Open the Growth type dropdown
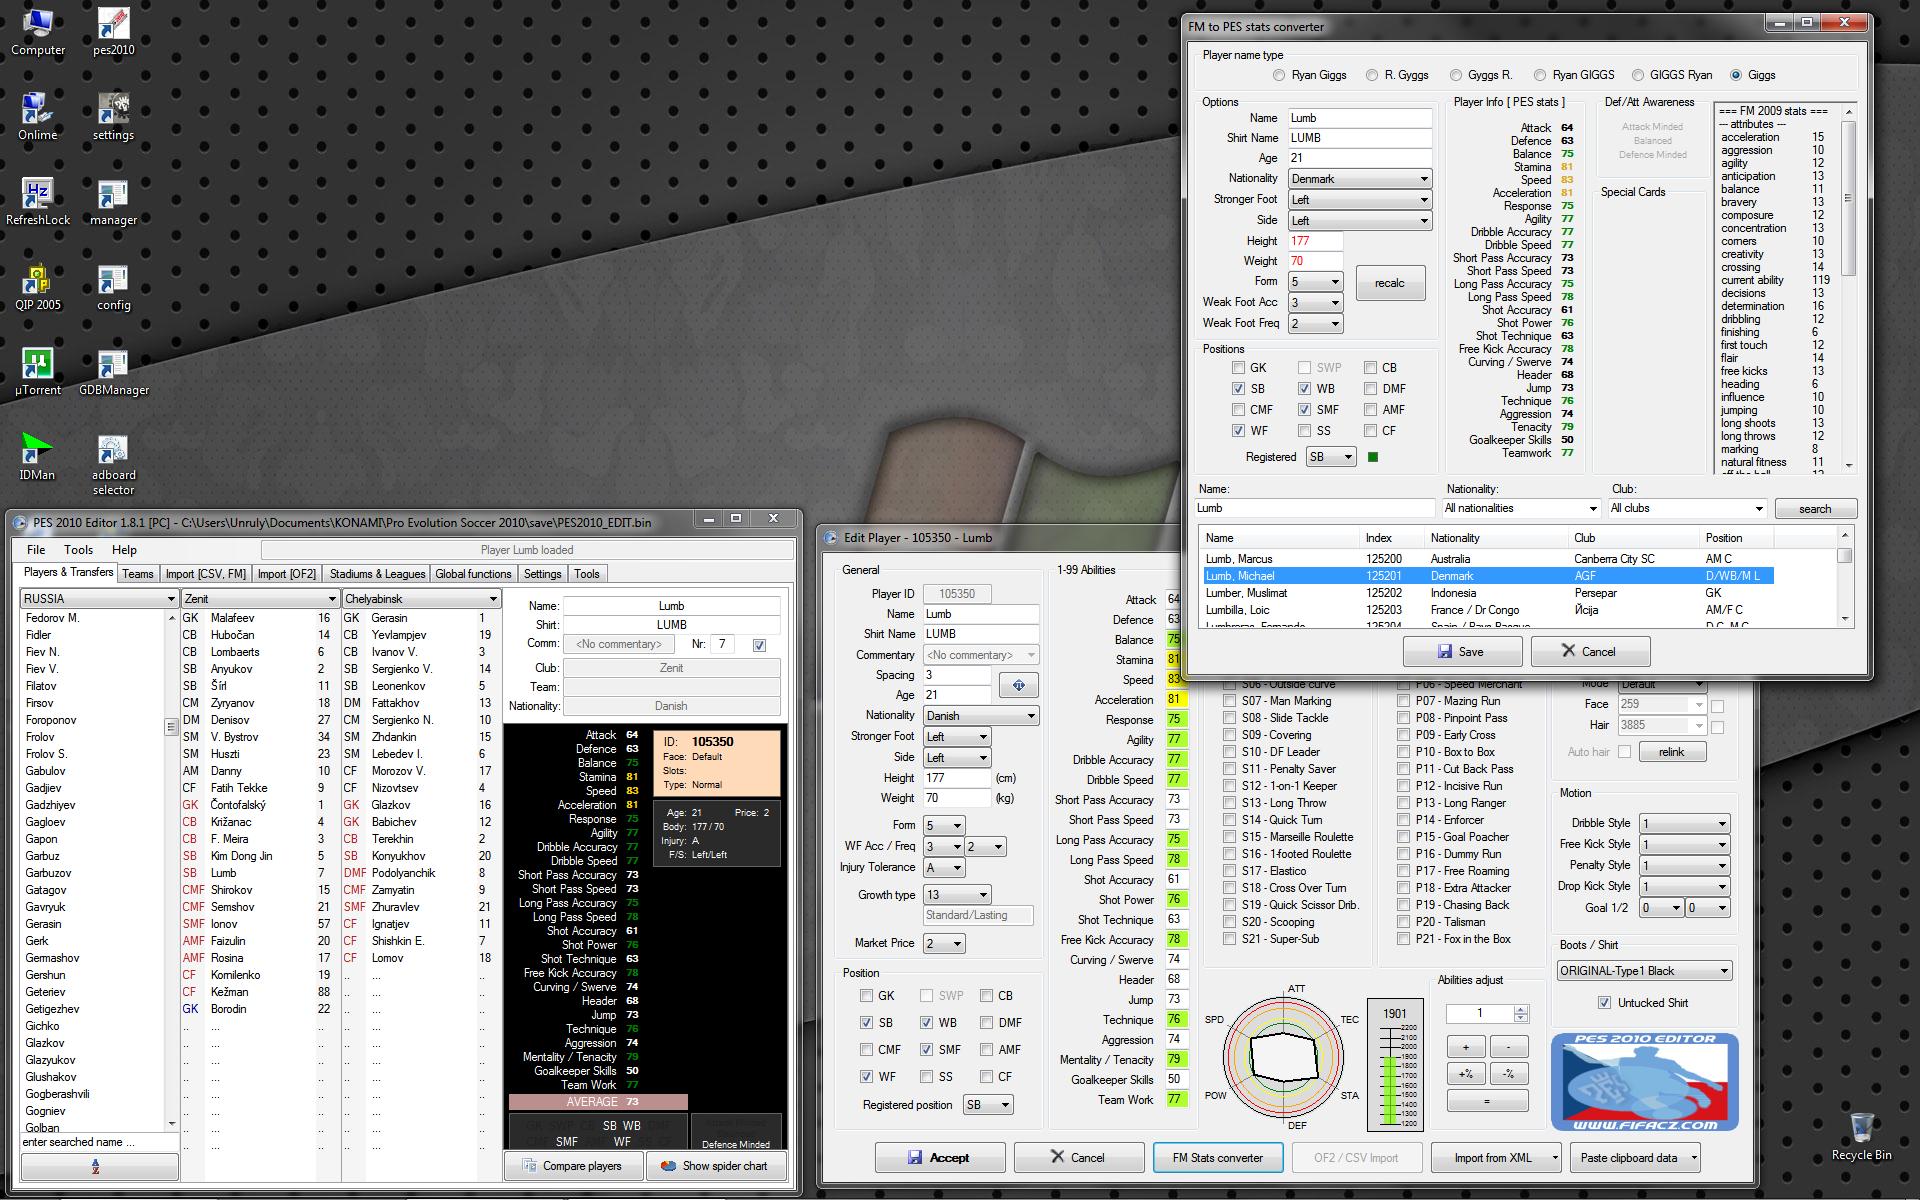 pos(956,895)
